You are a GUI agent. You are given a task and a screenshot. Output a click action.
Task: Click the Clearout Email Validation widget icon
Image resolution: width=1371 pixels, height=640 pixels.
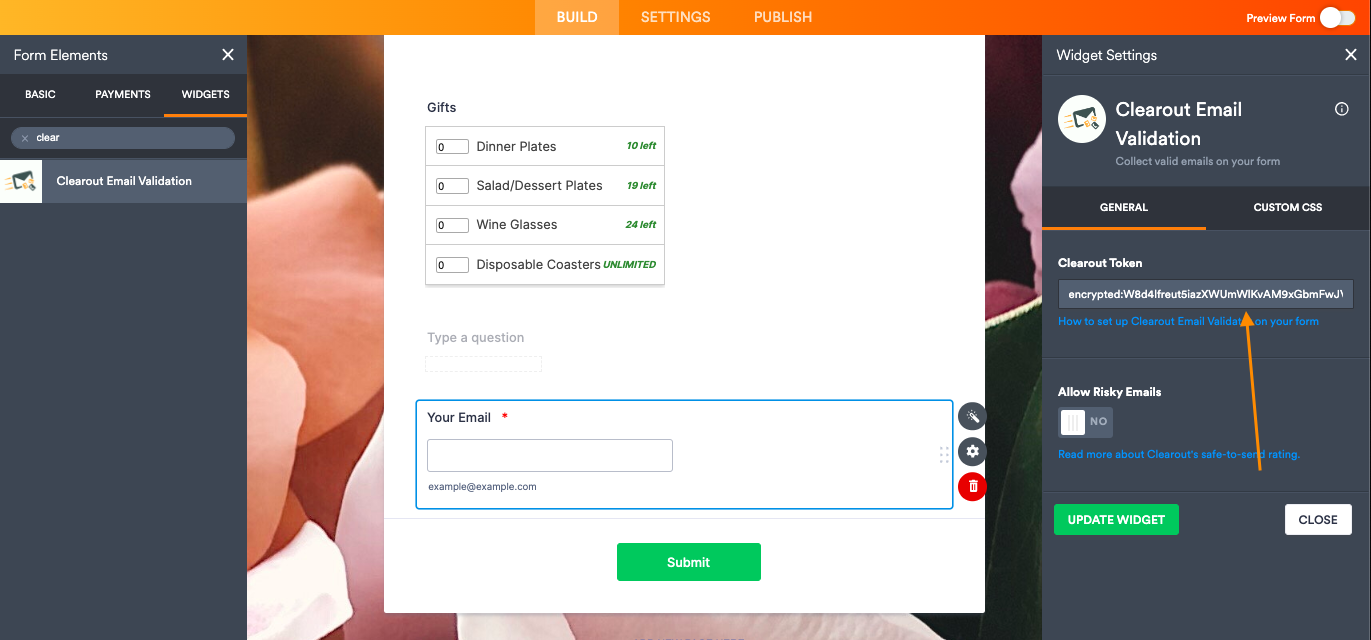(x=21, y=181)
